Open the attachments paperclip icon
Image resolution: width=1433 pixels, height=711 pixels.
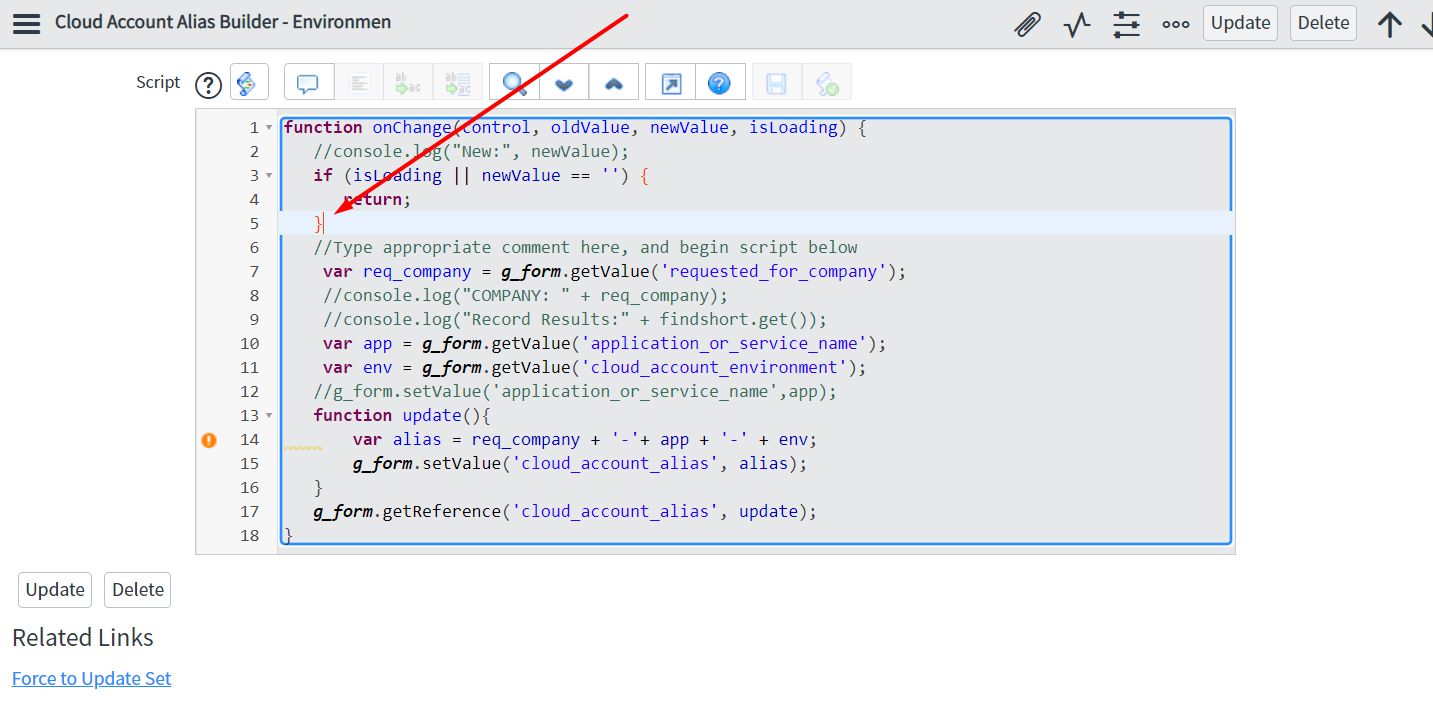click(1027, 24)
